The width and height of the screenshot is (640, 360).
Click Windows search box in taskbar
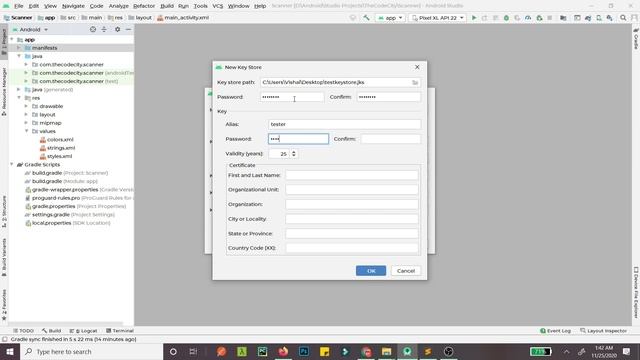[91, 351]
